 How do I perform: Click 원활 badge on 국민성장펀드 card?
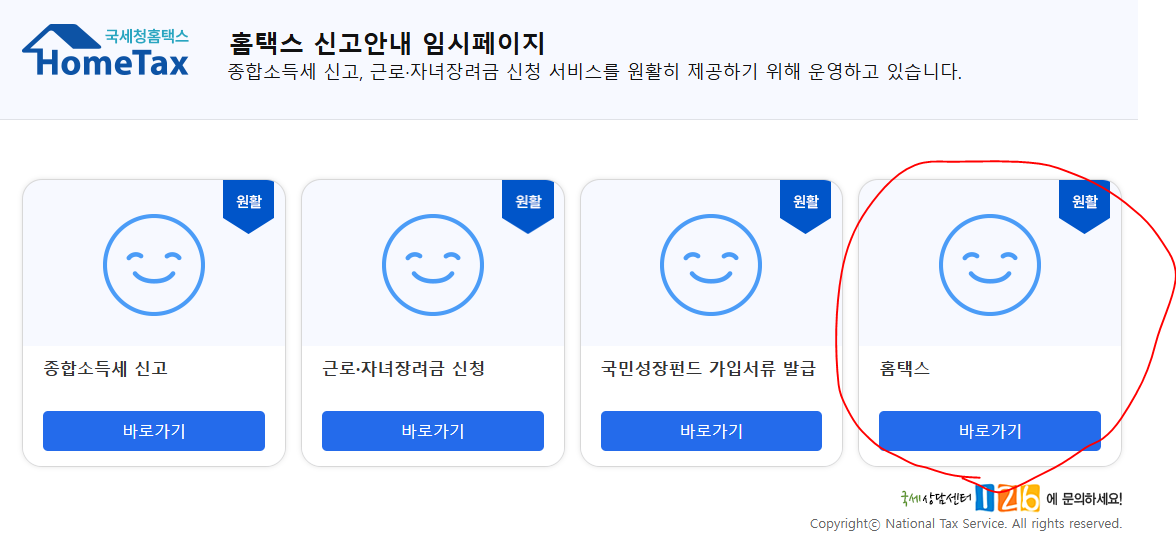click(x=806, y=206)
